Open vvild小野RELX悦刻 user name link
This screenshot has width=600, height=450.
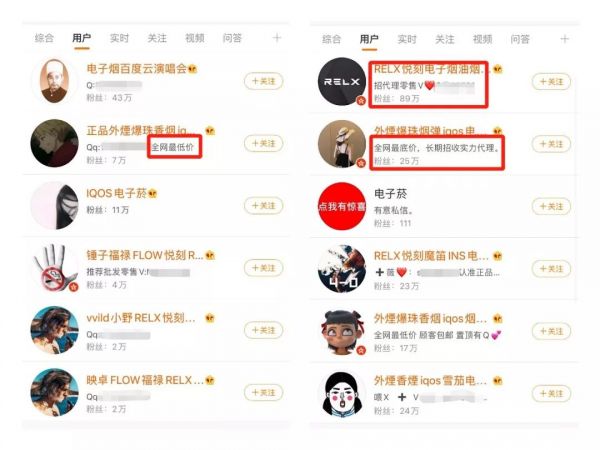(141, 318)
